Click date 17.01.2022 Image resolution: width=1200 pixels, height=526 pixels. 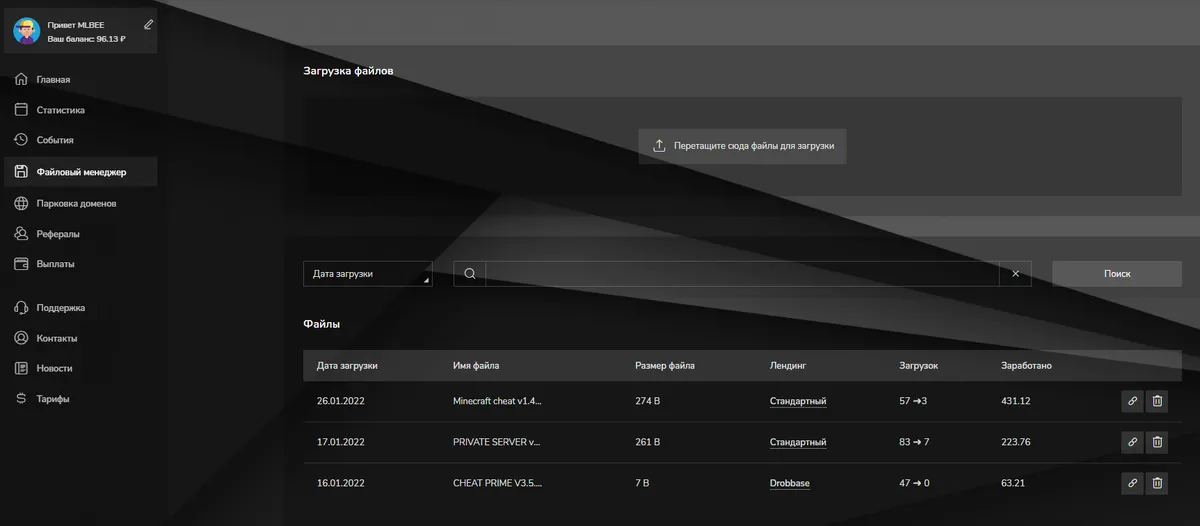[x=340, y=442]
